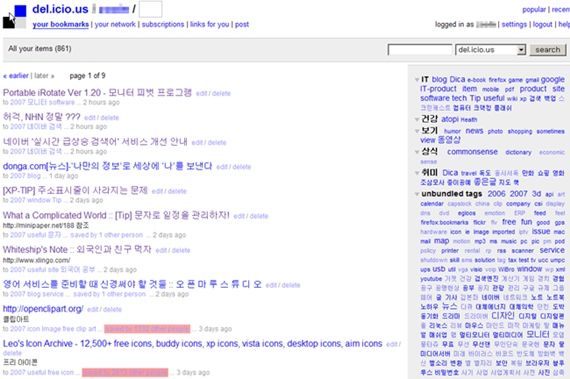Click the All your items (861) heading
Image resolution: width=570 pixels, height=379 pixels.
pos(40,49)
